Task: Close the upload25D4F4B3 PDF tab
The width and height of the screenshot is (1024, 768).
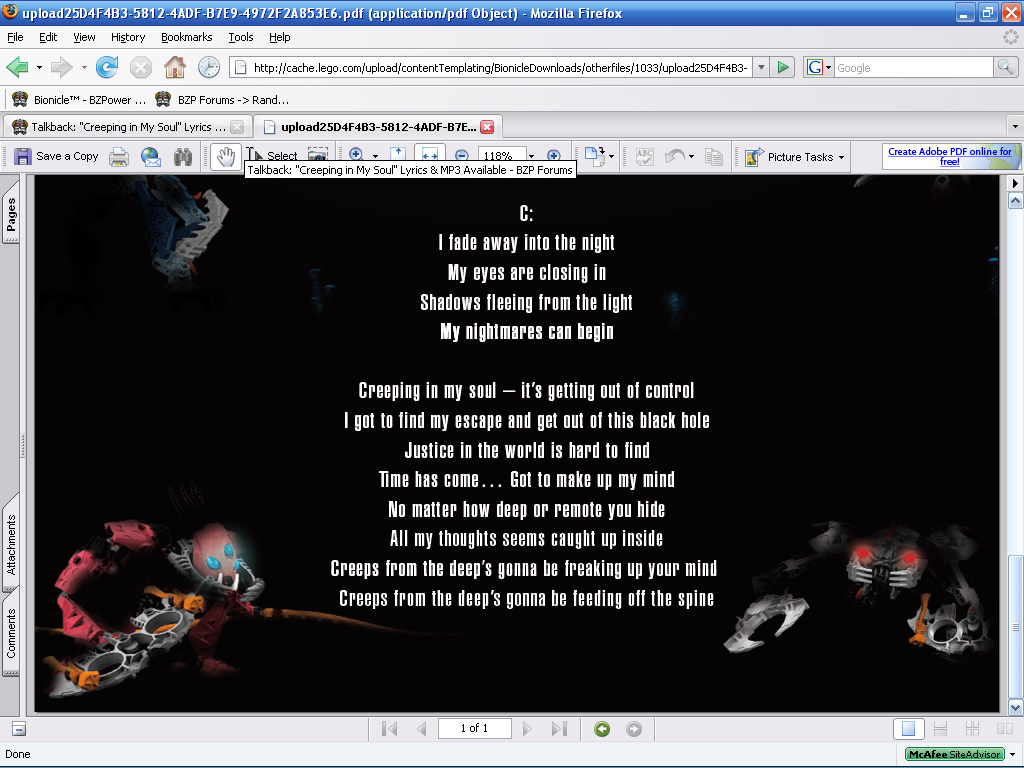Action: tap(487, 127)
